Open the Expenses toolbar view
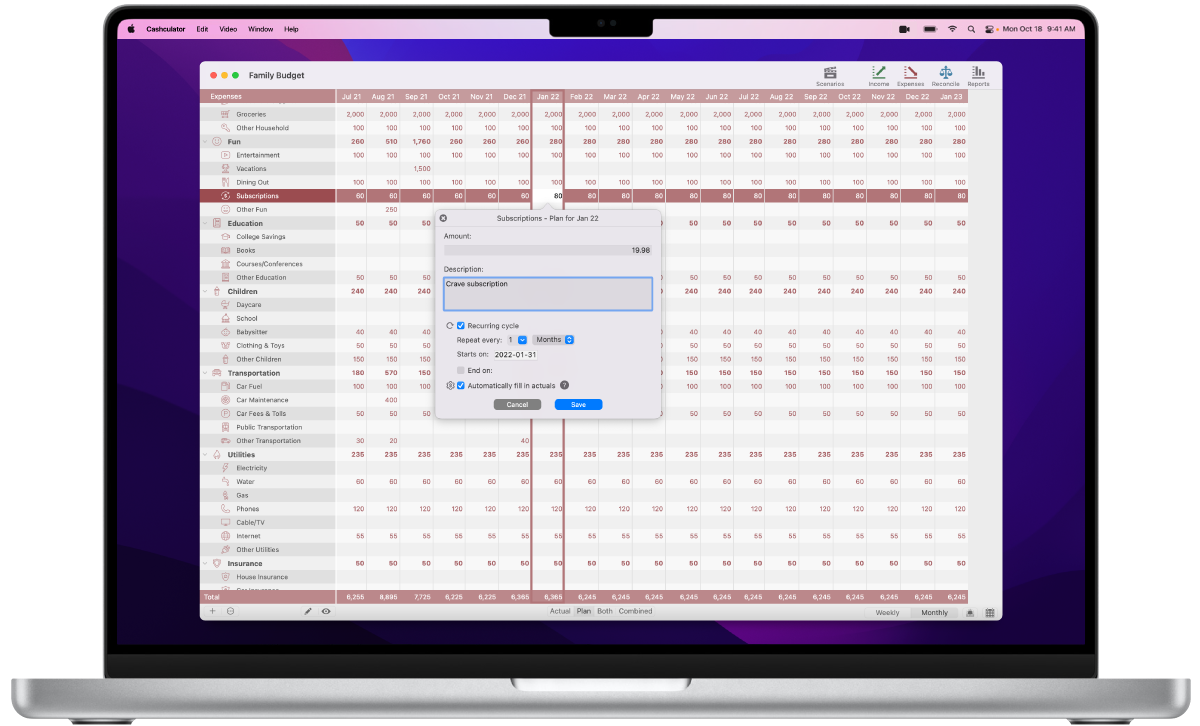The image size is (1200, 726). [x=910, y=75]
